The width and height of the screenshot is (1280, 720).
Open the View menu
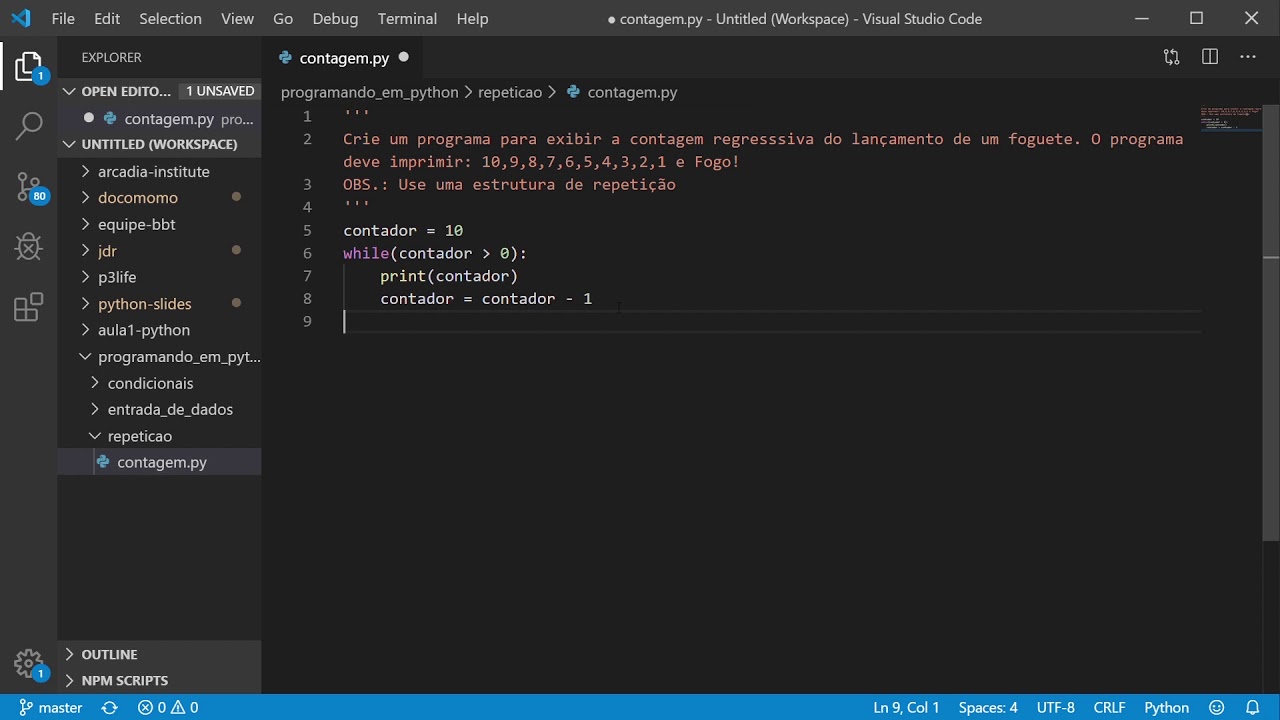pos(237,18)
